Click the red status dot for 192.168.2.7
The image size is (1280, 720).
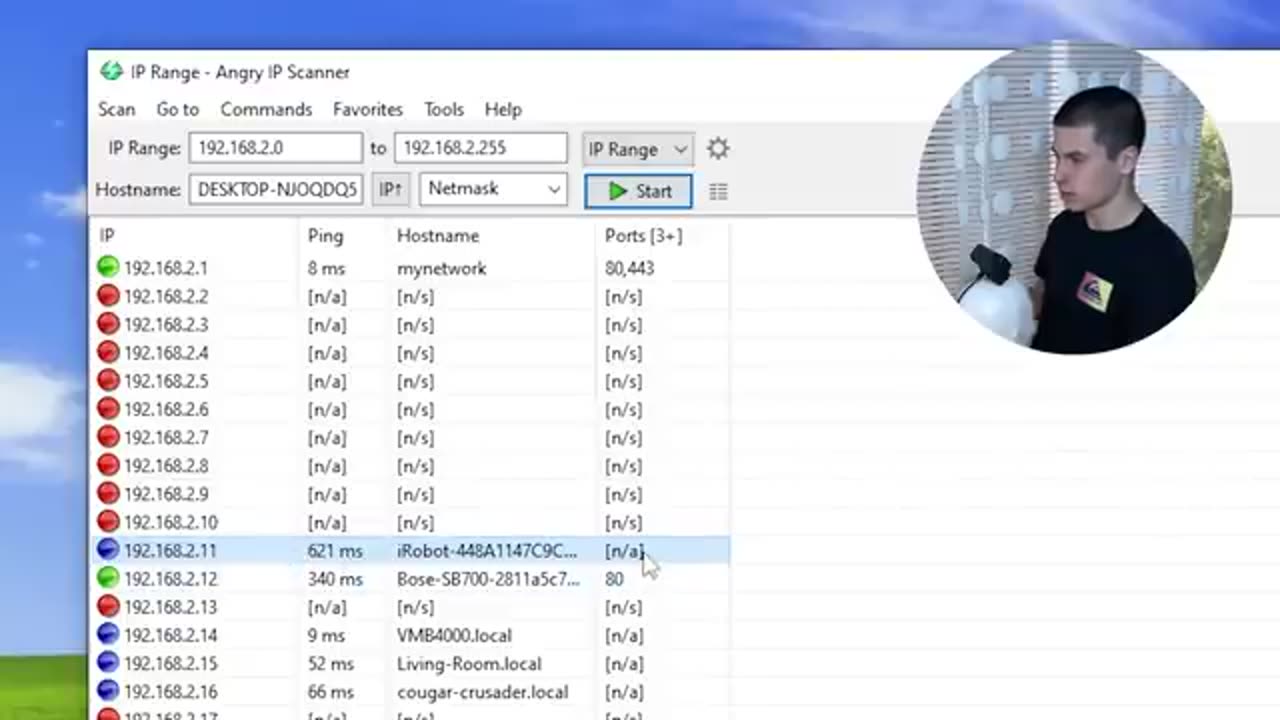[108, 437]
